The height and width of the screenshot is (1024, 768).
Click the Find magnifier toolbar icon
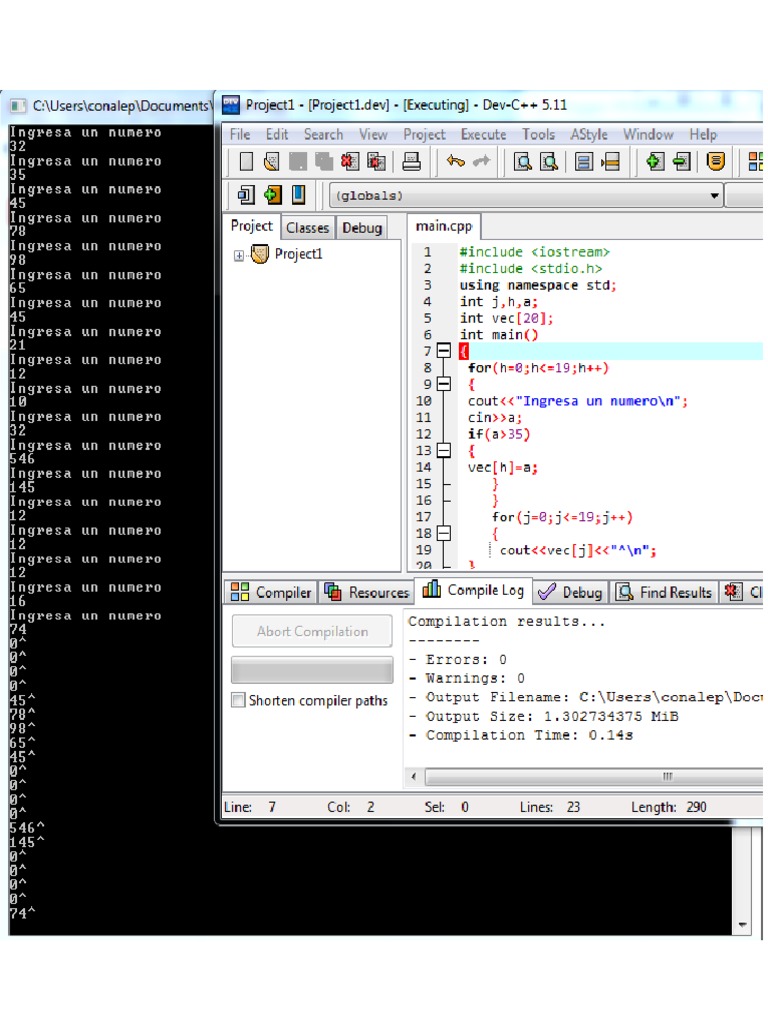[522, 162]
